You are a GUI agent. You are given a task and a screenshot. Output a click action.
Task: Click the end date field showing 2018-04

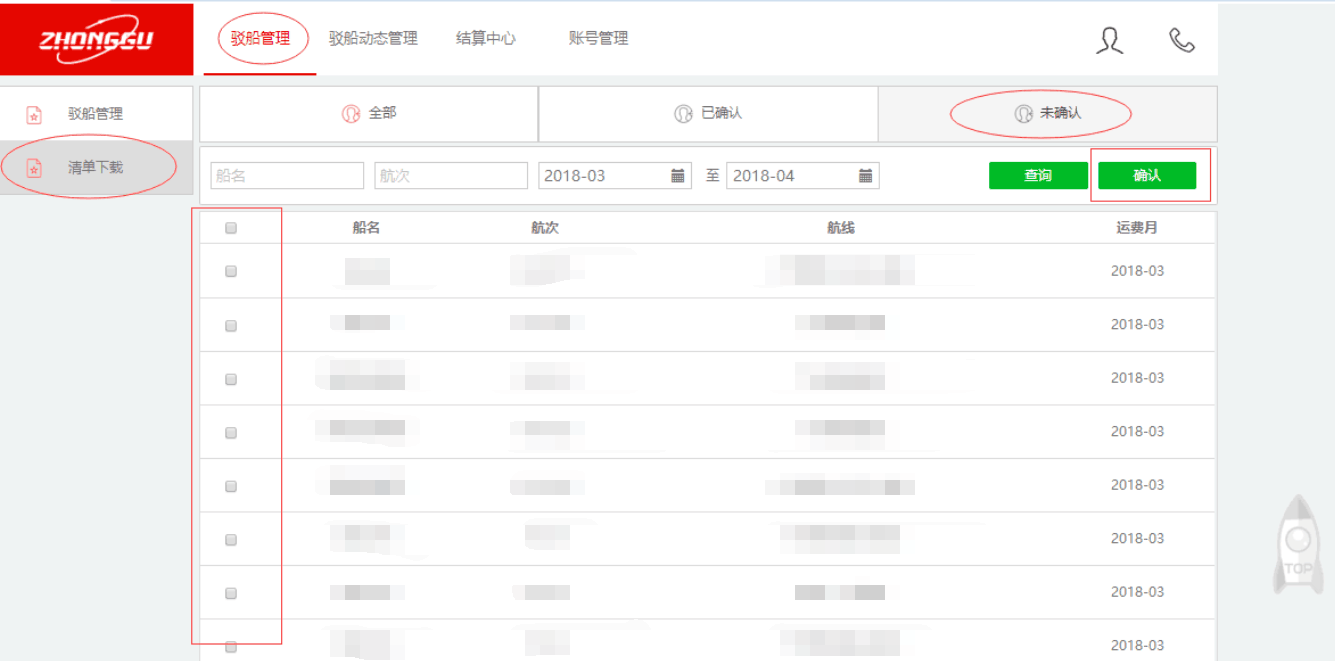803,176
